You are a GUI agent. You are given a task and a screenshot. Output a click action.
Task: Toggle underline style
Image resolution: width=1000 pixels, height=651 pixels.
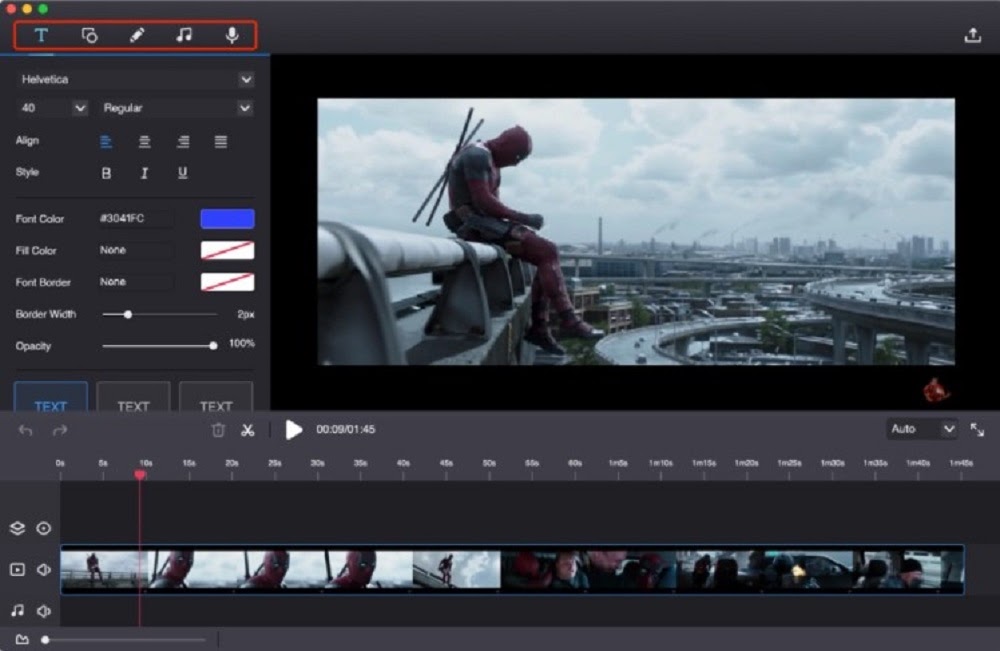tap(182, 173)
